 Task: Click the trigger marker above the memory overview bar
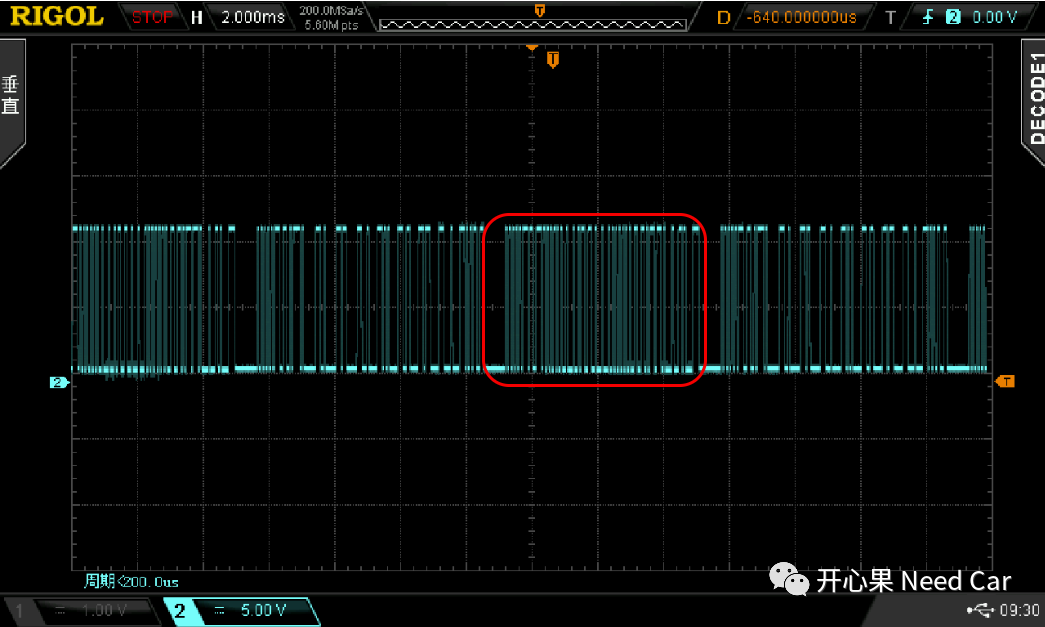[540, 10]
